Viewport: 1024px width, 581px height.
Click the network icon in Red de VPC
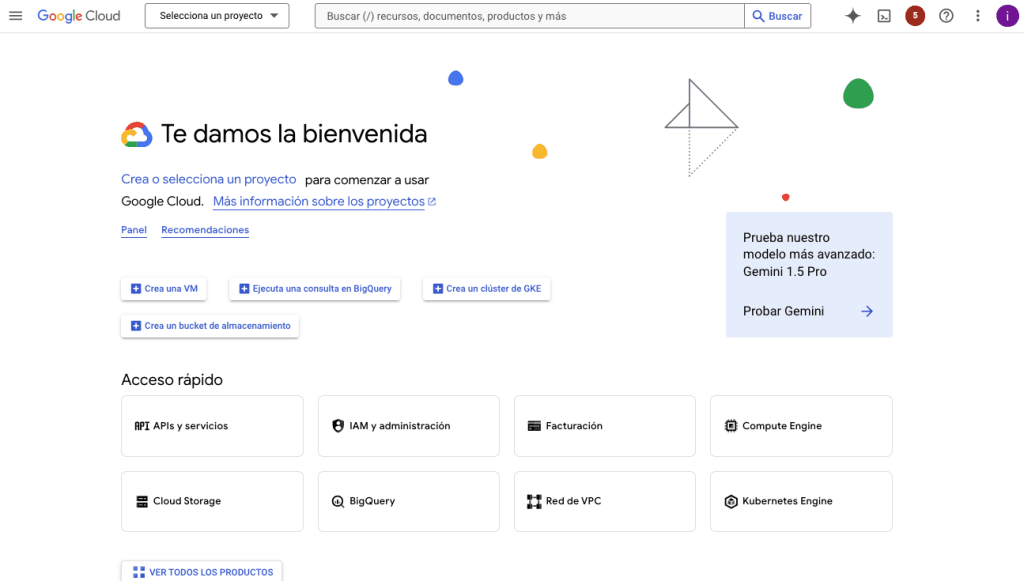click(534, 501)
